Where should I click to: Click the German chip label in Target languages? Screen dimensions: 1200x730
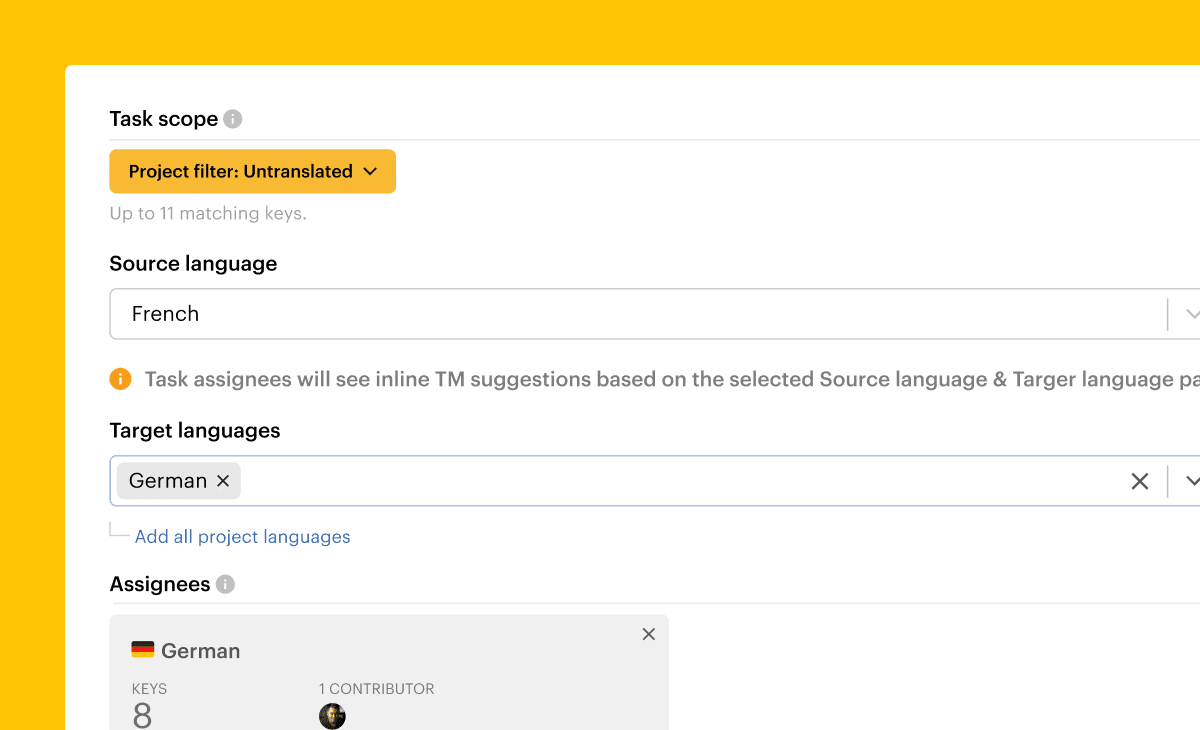tap(168, 481)
